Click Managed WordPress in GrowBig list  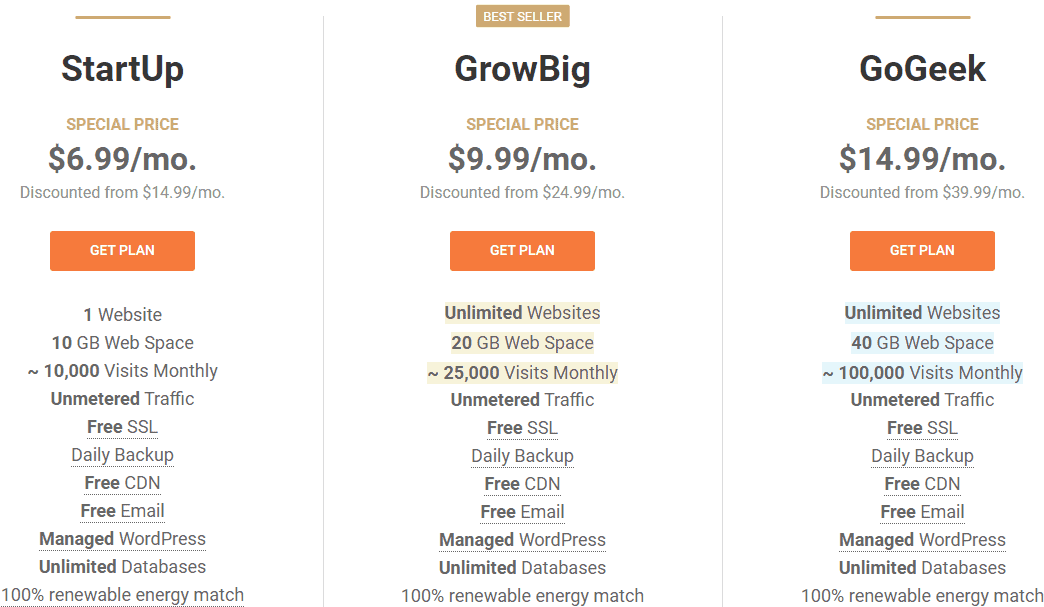click(x=522, y=540)
